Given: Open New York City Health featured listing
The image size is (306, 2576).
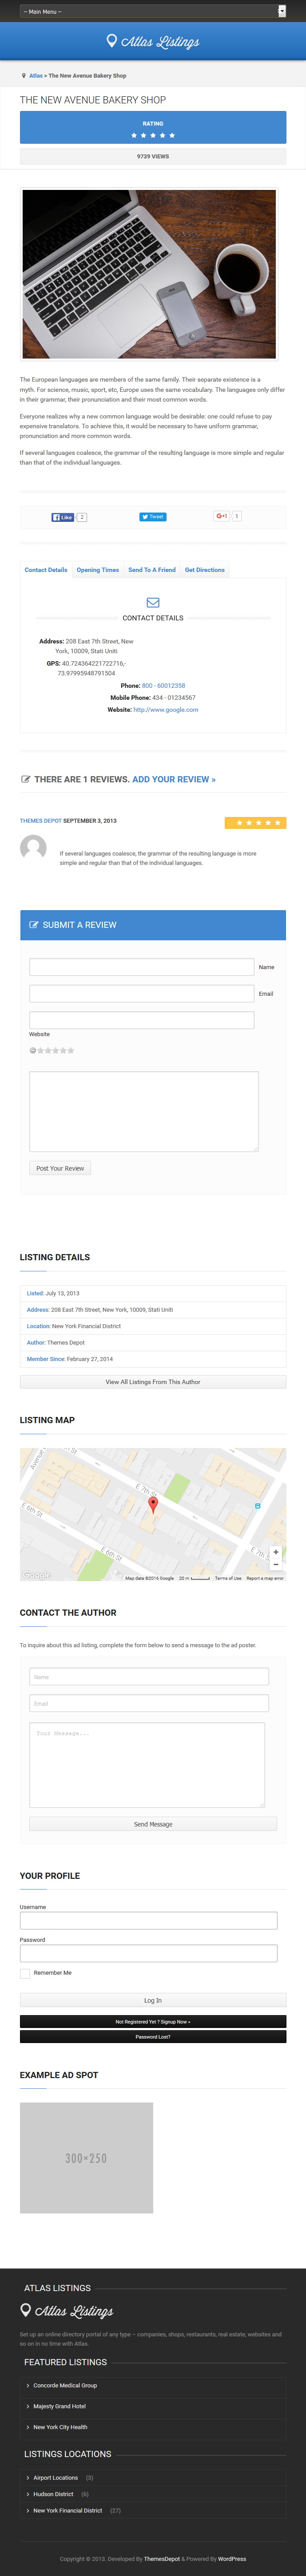Looking at the screenshot, I should tap(60, 2427).
